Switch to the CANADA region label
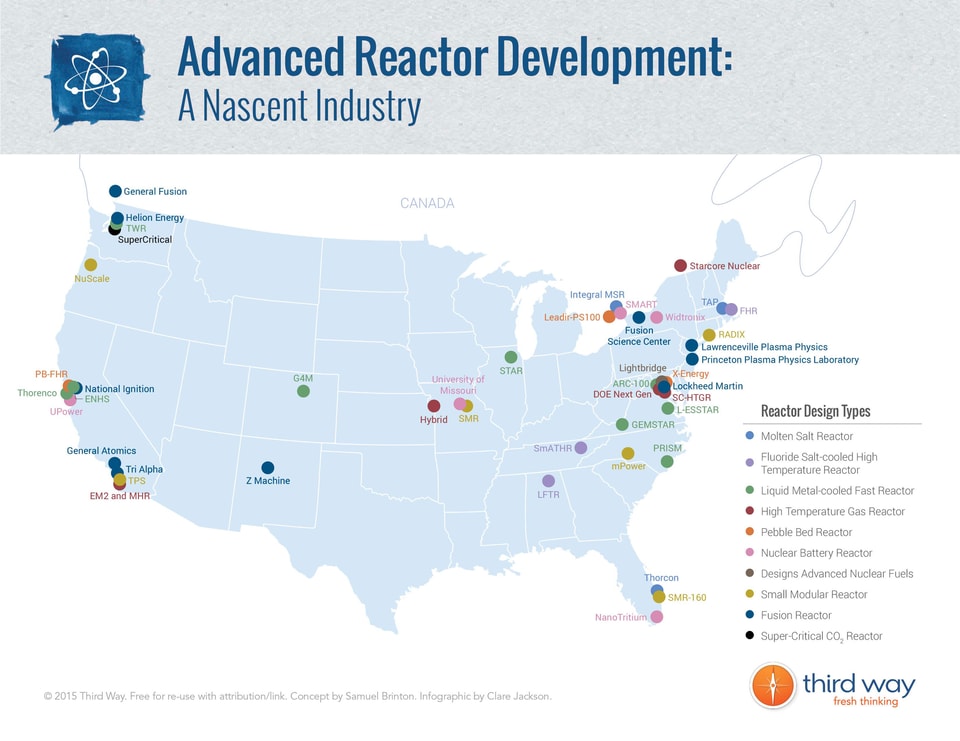960x741 pixels. [x=427, y=202]
